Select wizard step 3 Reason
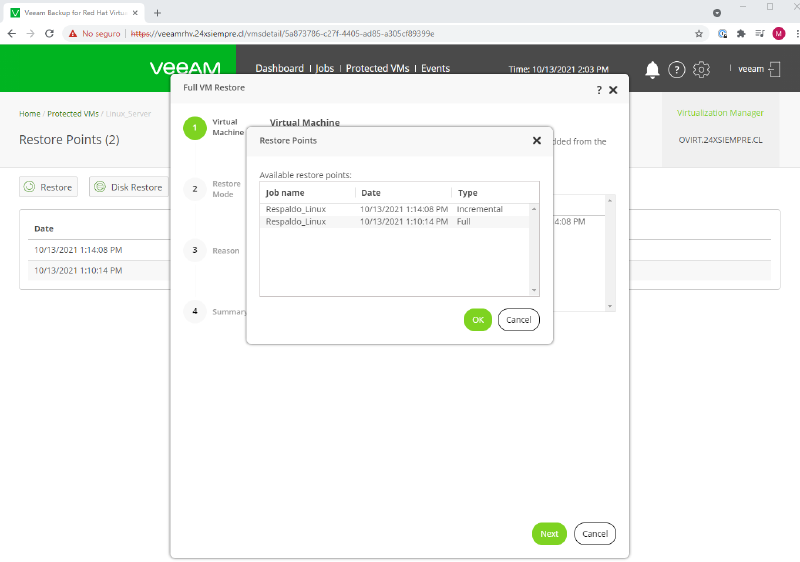Screen dimensions: 800x562 [211, 250]
